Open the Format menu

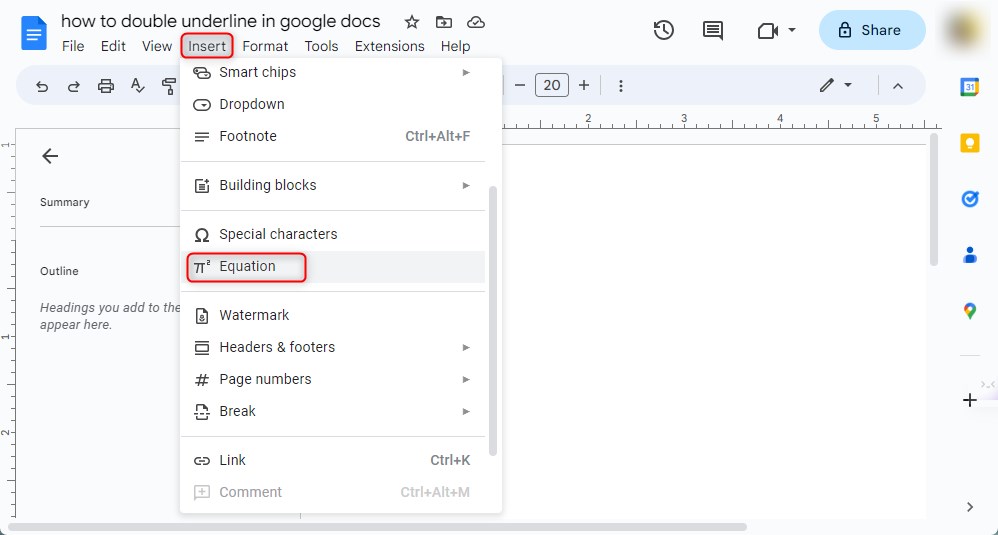coord(265,46)
